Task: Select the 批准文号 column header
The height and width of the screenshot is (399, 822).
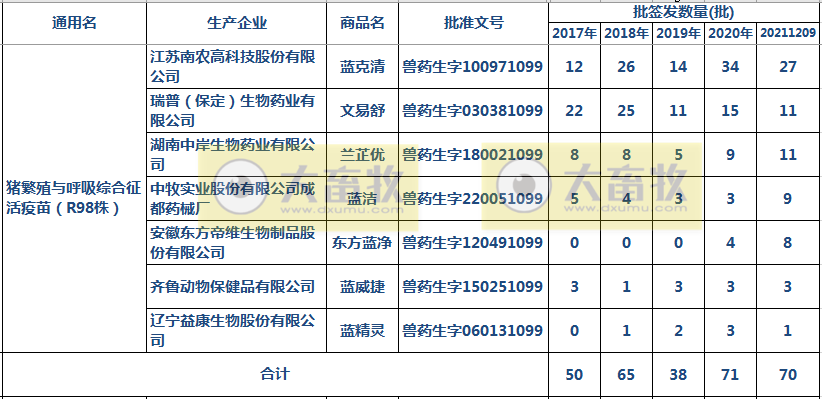Action: pos(473,23)
